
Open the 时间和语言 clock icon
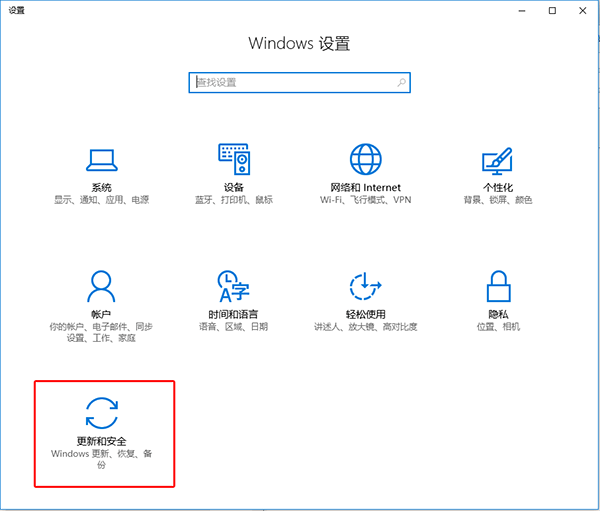point(233,286)
